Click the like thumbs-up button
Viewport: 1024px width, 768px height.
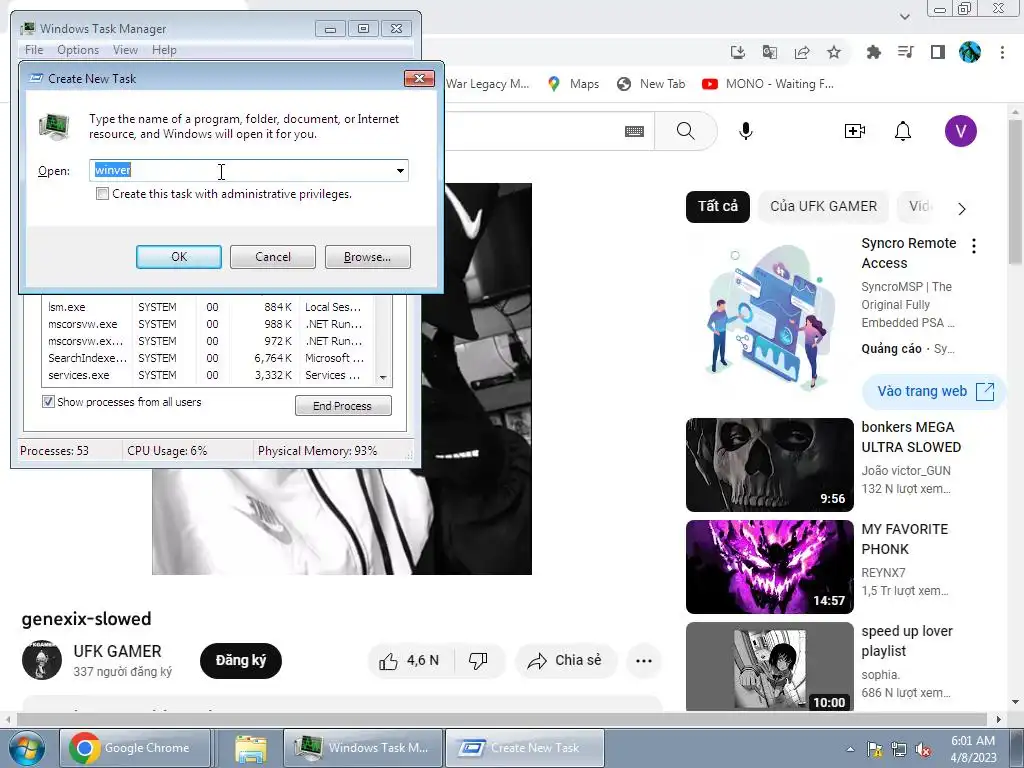(x=411, y=661)
